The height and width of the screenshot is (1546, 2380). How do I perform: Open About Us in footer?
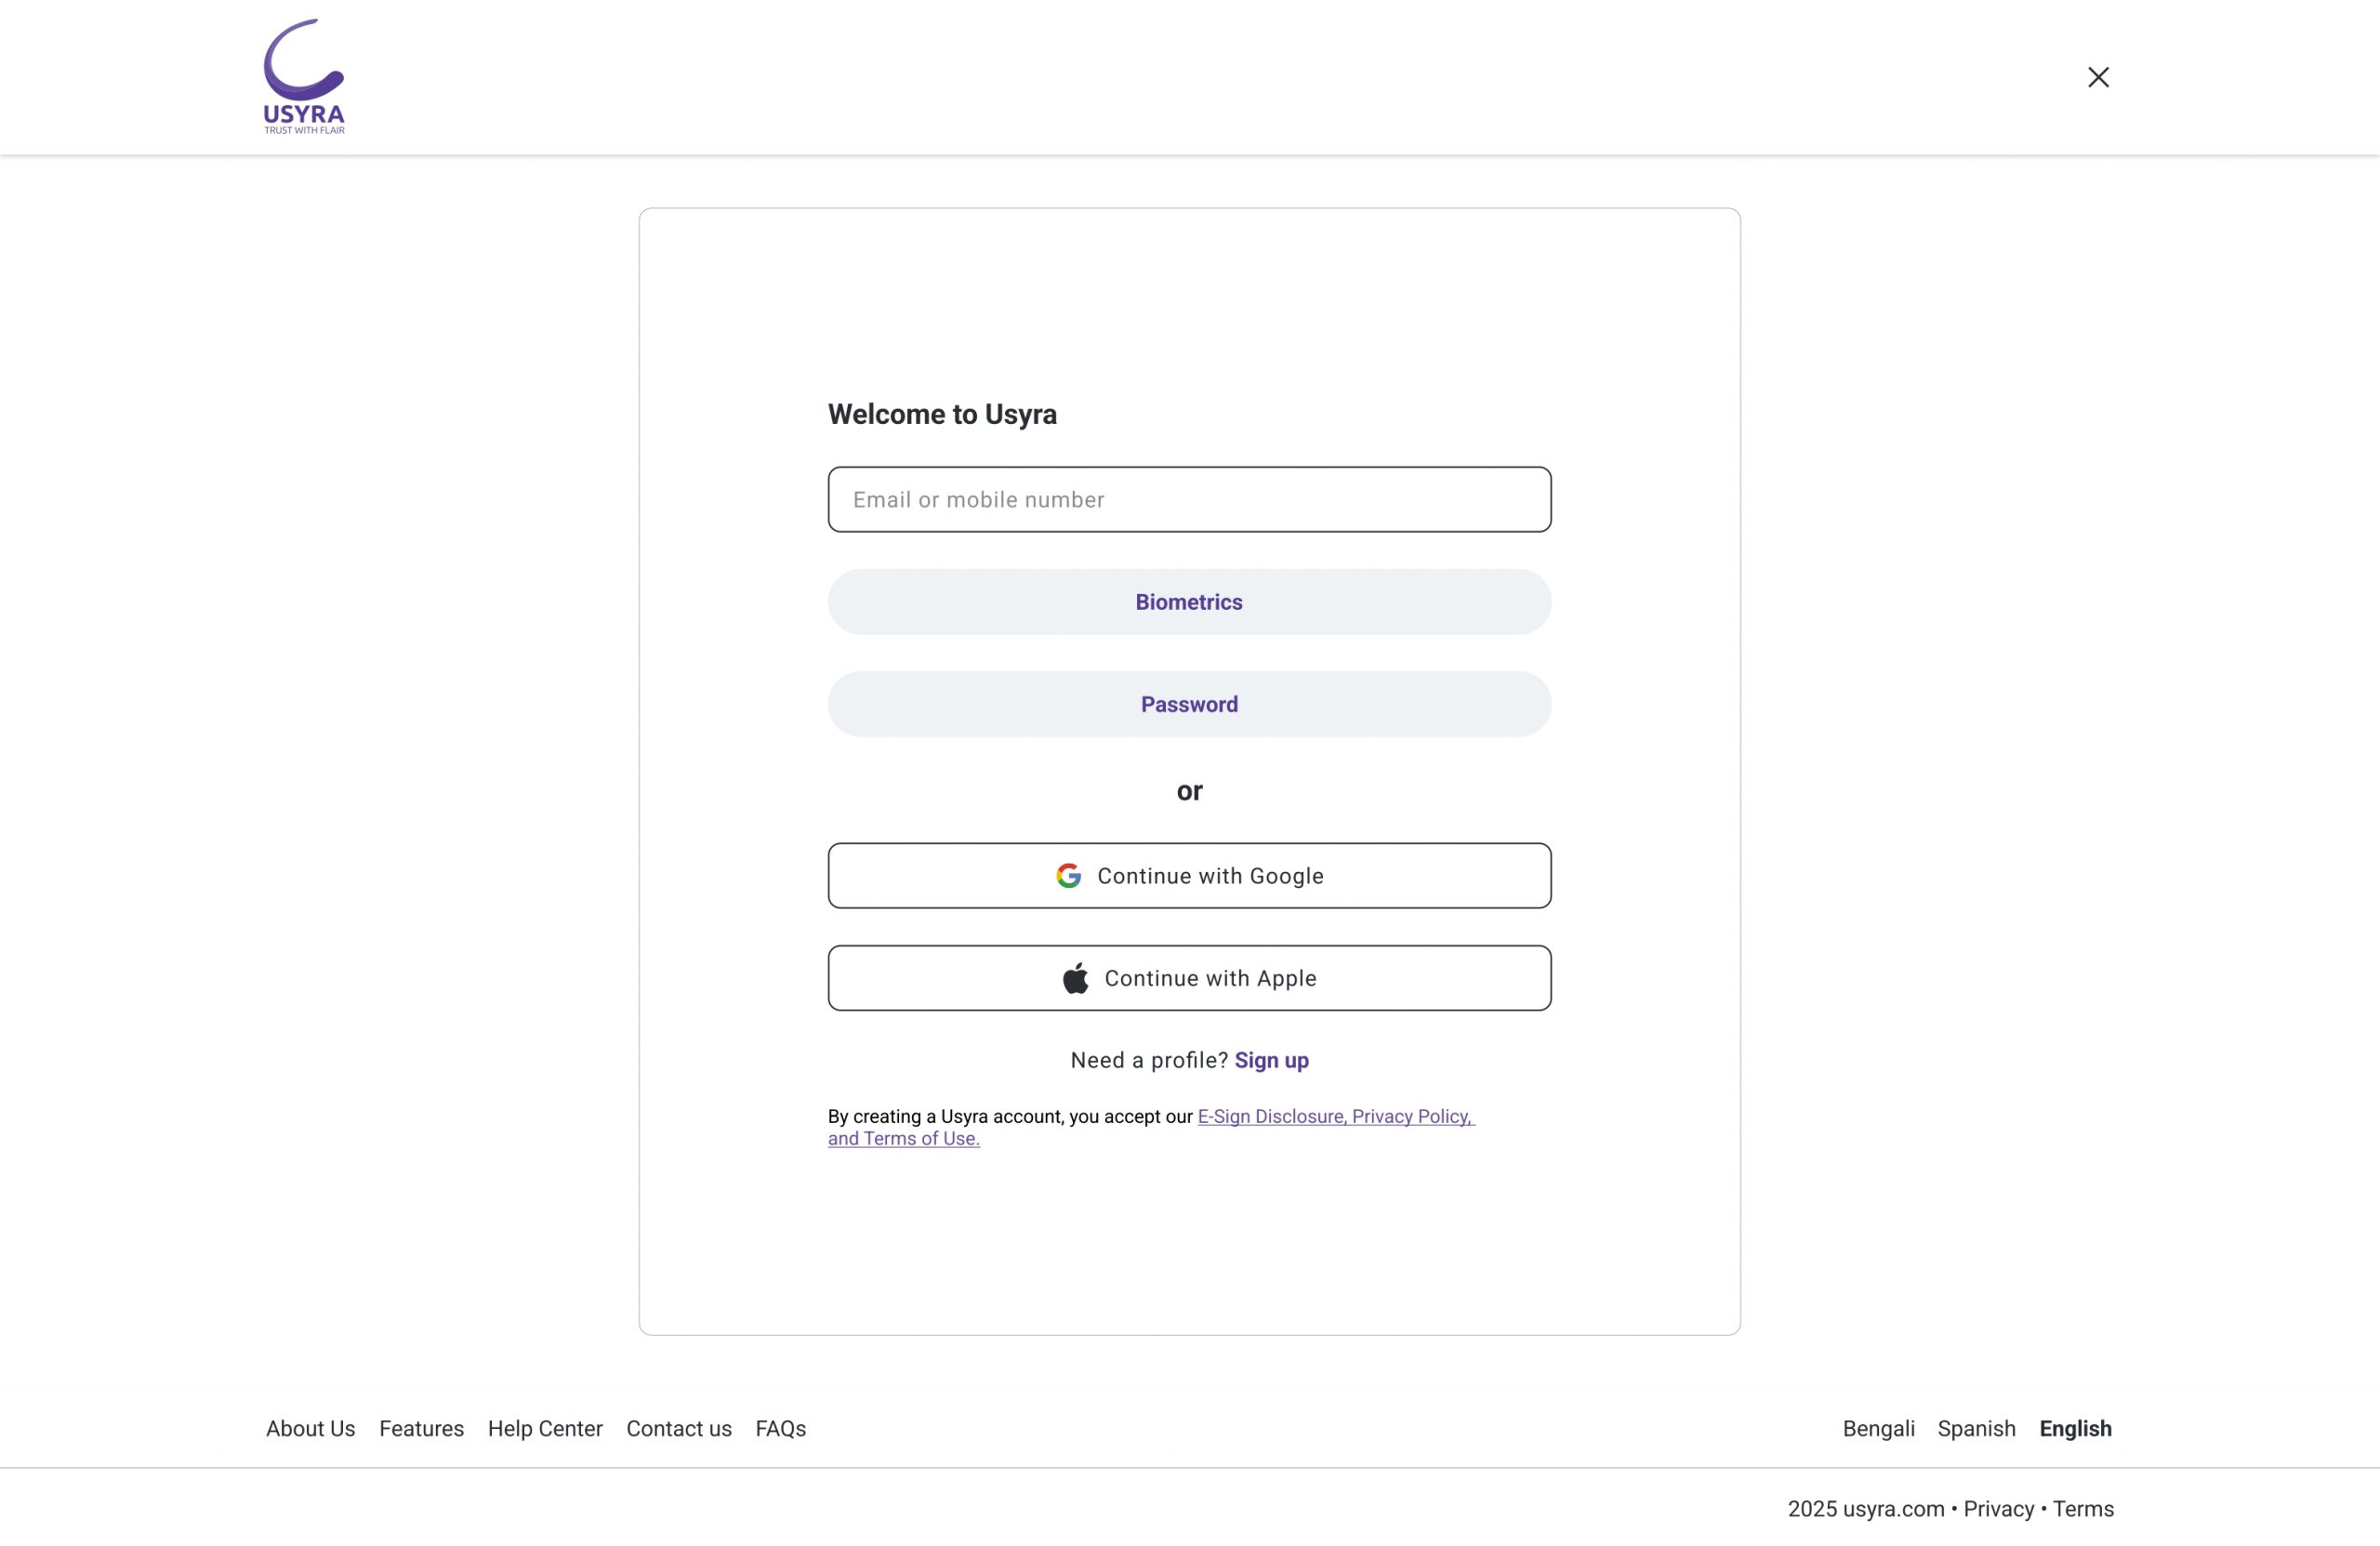310,1428
